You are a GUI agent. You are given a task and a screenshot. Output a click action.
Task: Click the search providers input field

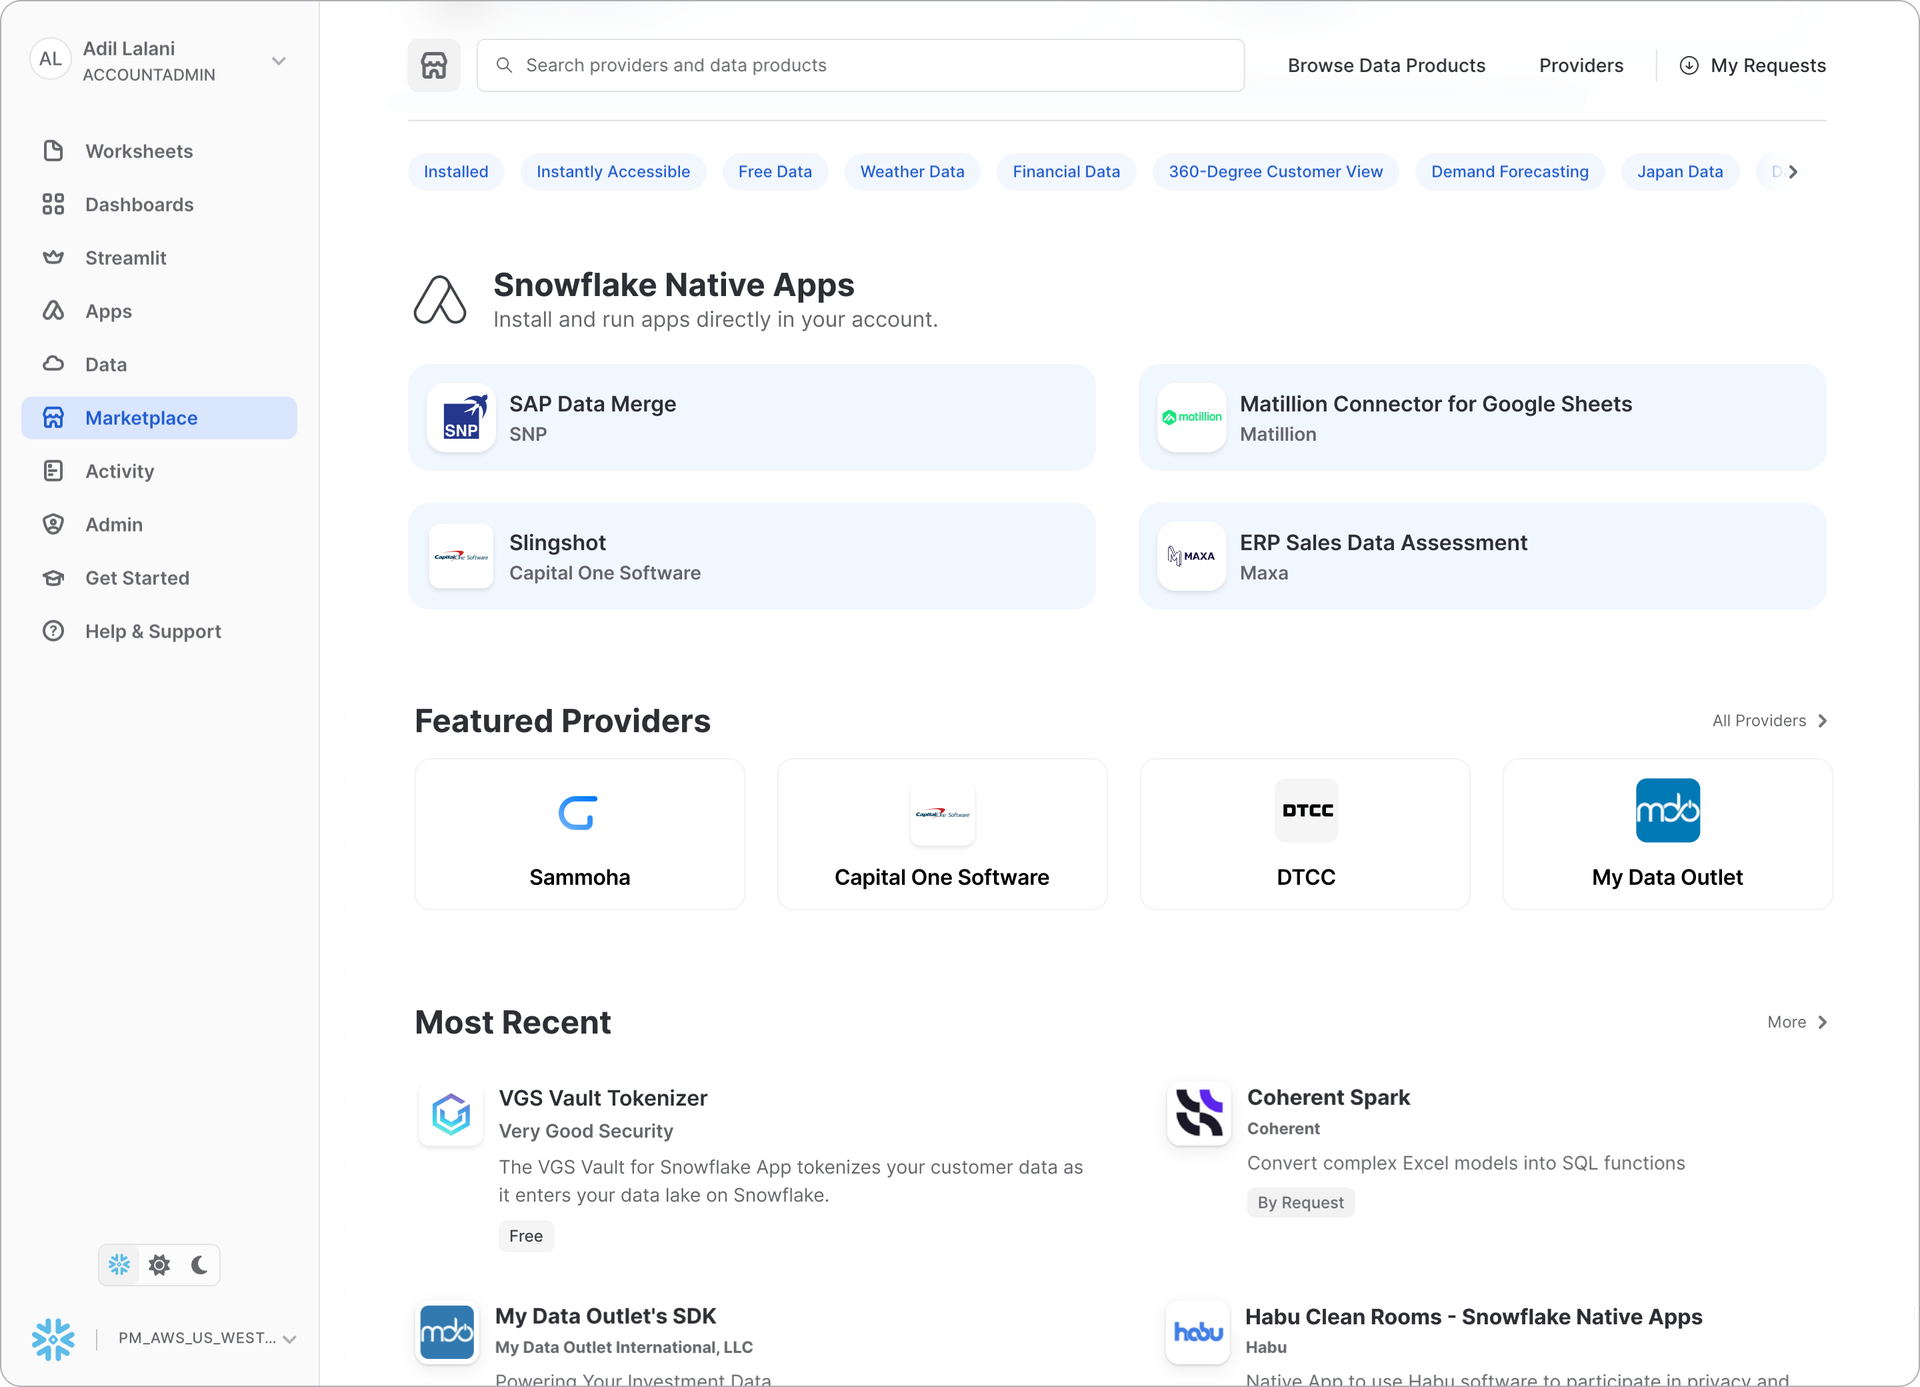861,65
